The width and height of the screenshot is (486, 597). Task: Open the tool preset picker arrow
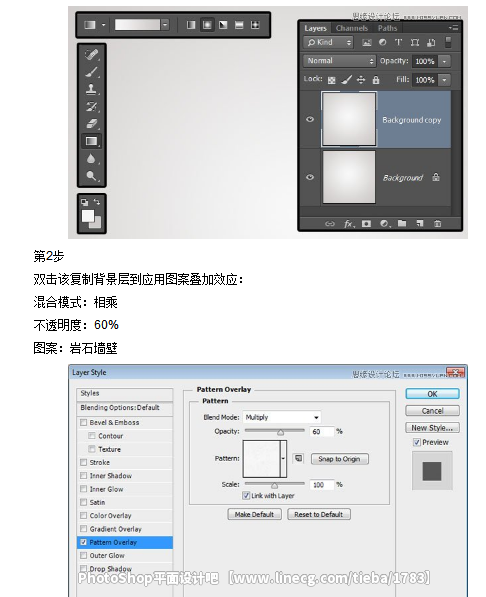[x=103, y=25]
